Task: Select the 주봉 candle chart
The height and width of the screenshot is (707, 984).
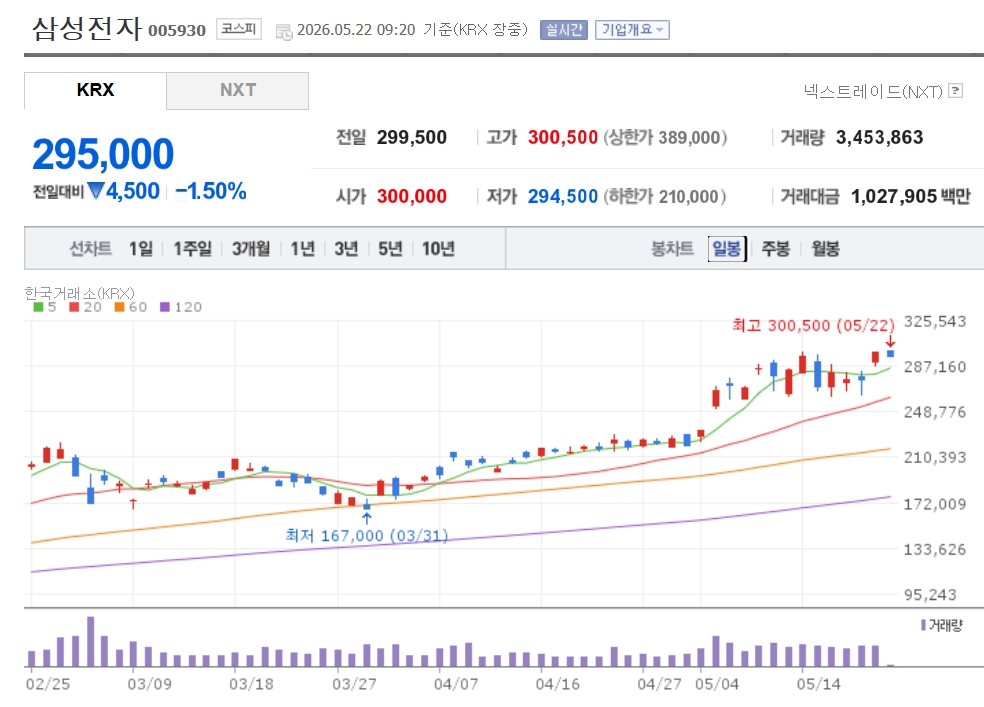Action: [x=776, y=249]
